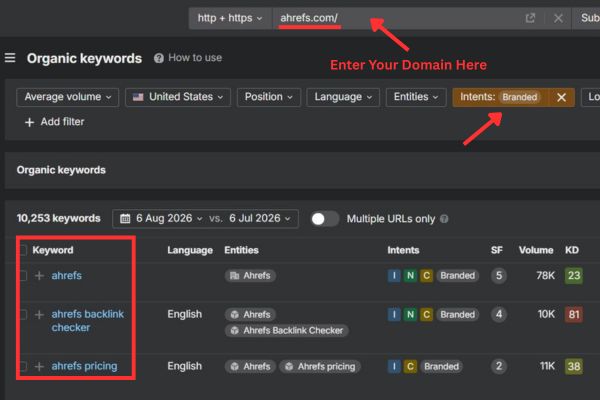Open the Entities filter dropdown
The height and width of the screenshot is (400, 600).
point(416,97)
